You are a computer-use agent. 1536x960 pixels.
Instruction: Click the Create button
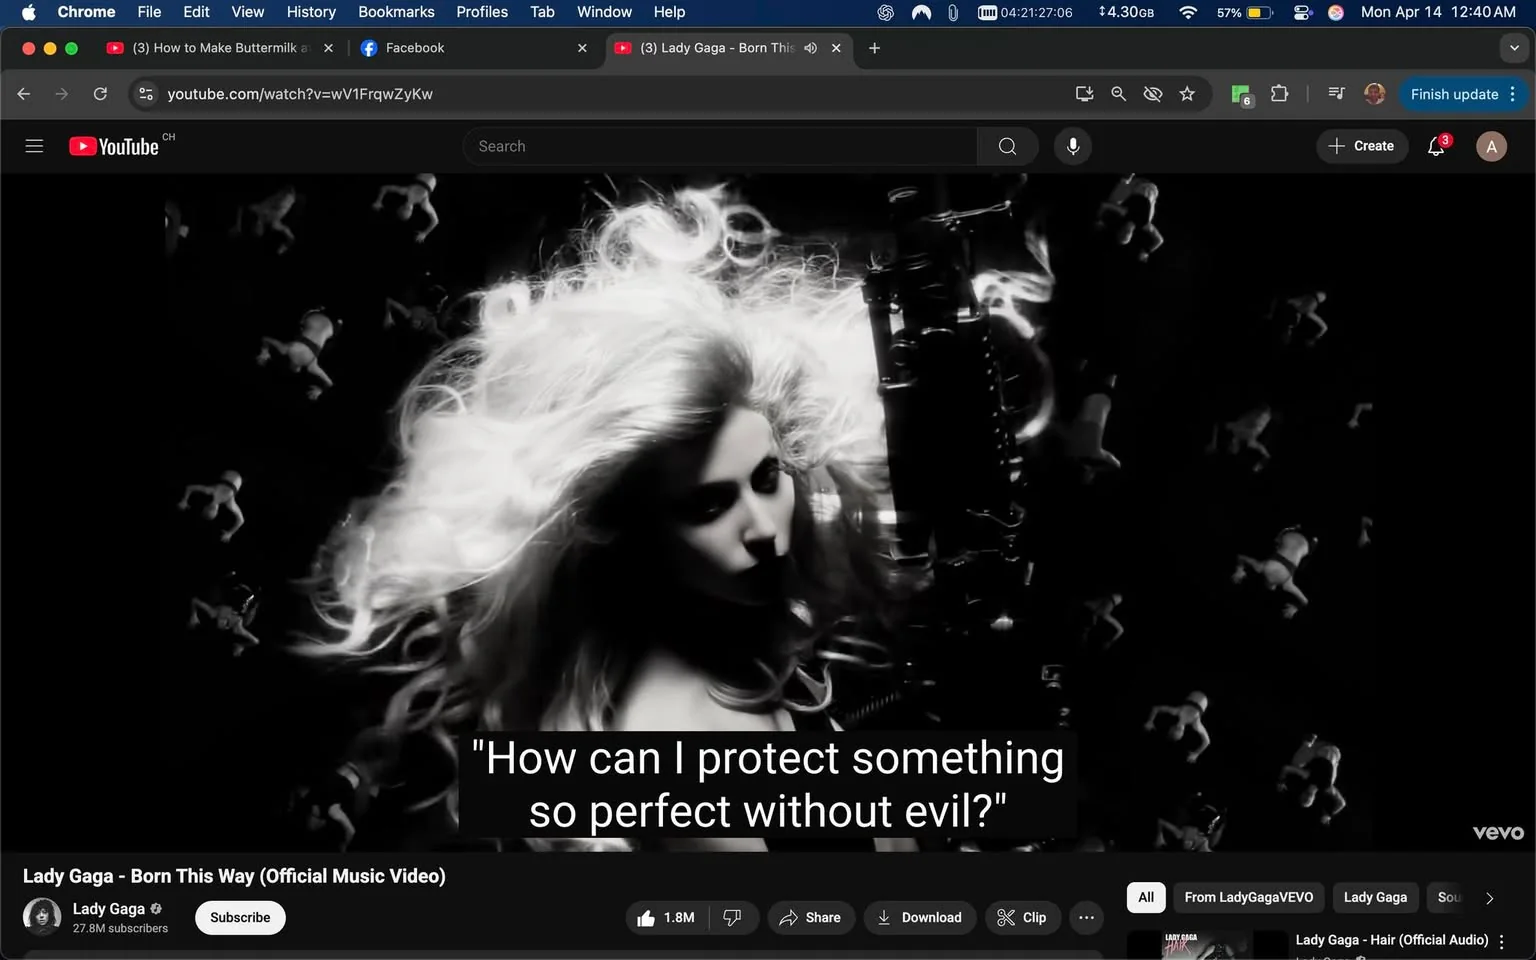pos(1362,146)
